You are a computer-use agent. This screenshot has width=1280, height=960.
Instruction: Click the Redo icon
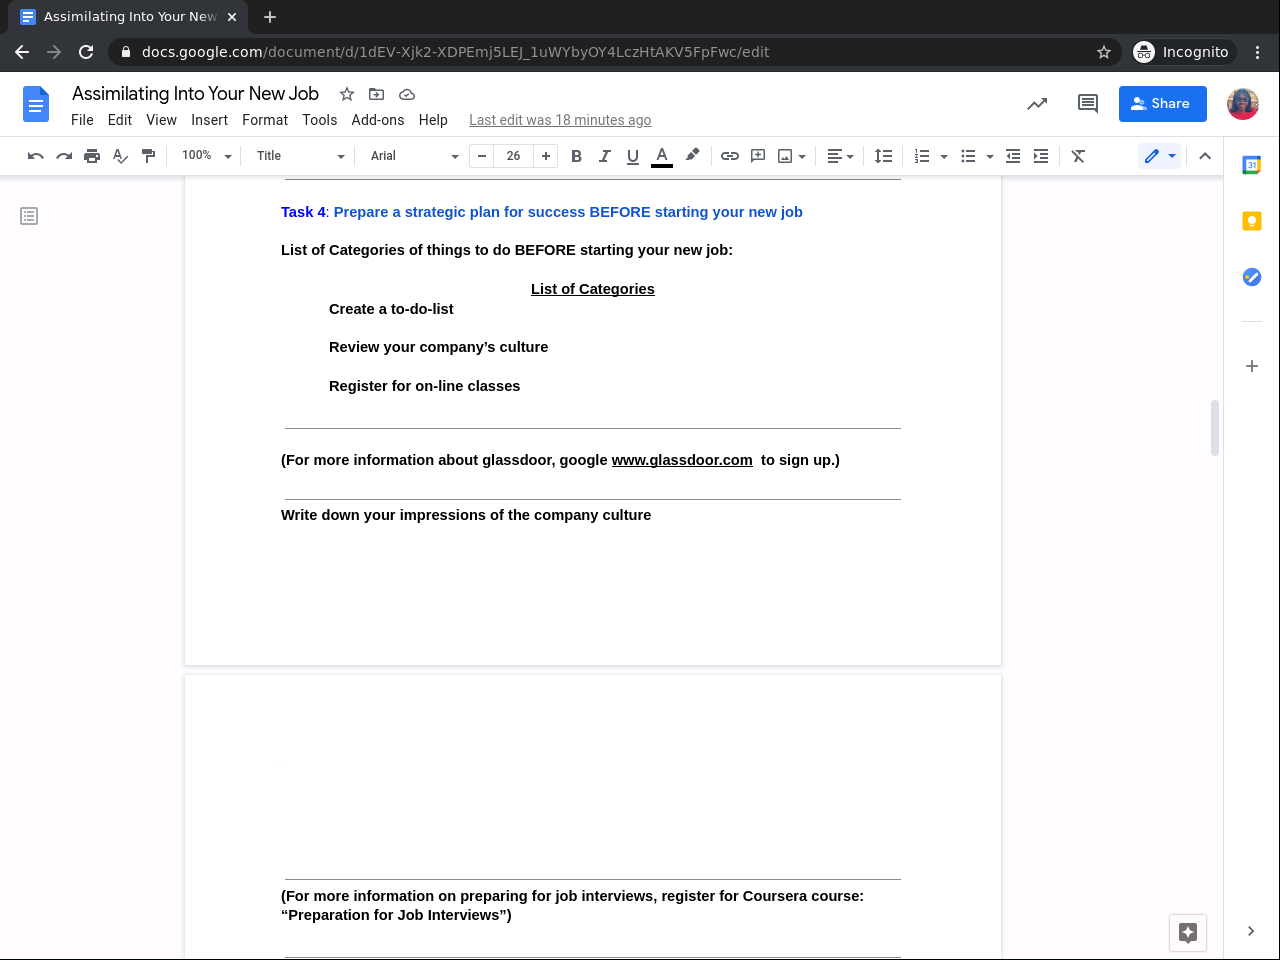coord(64,156)
